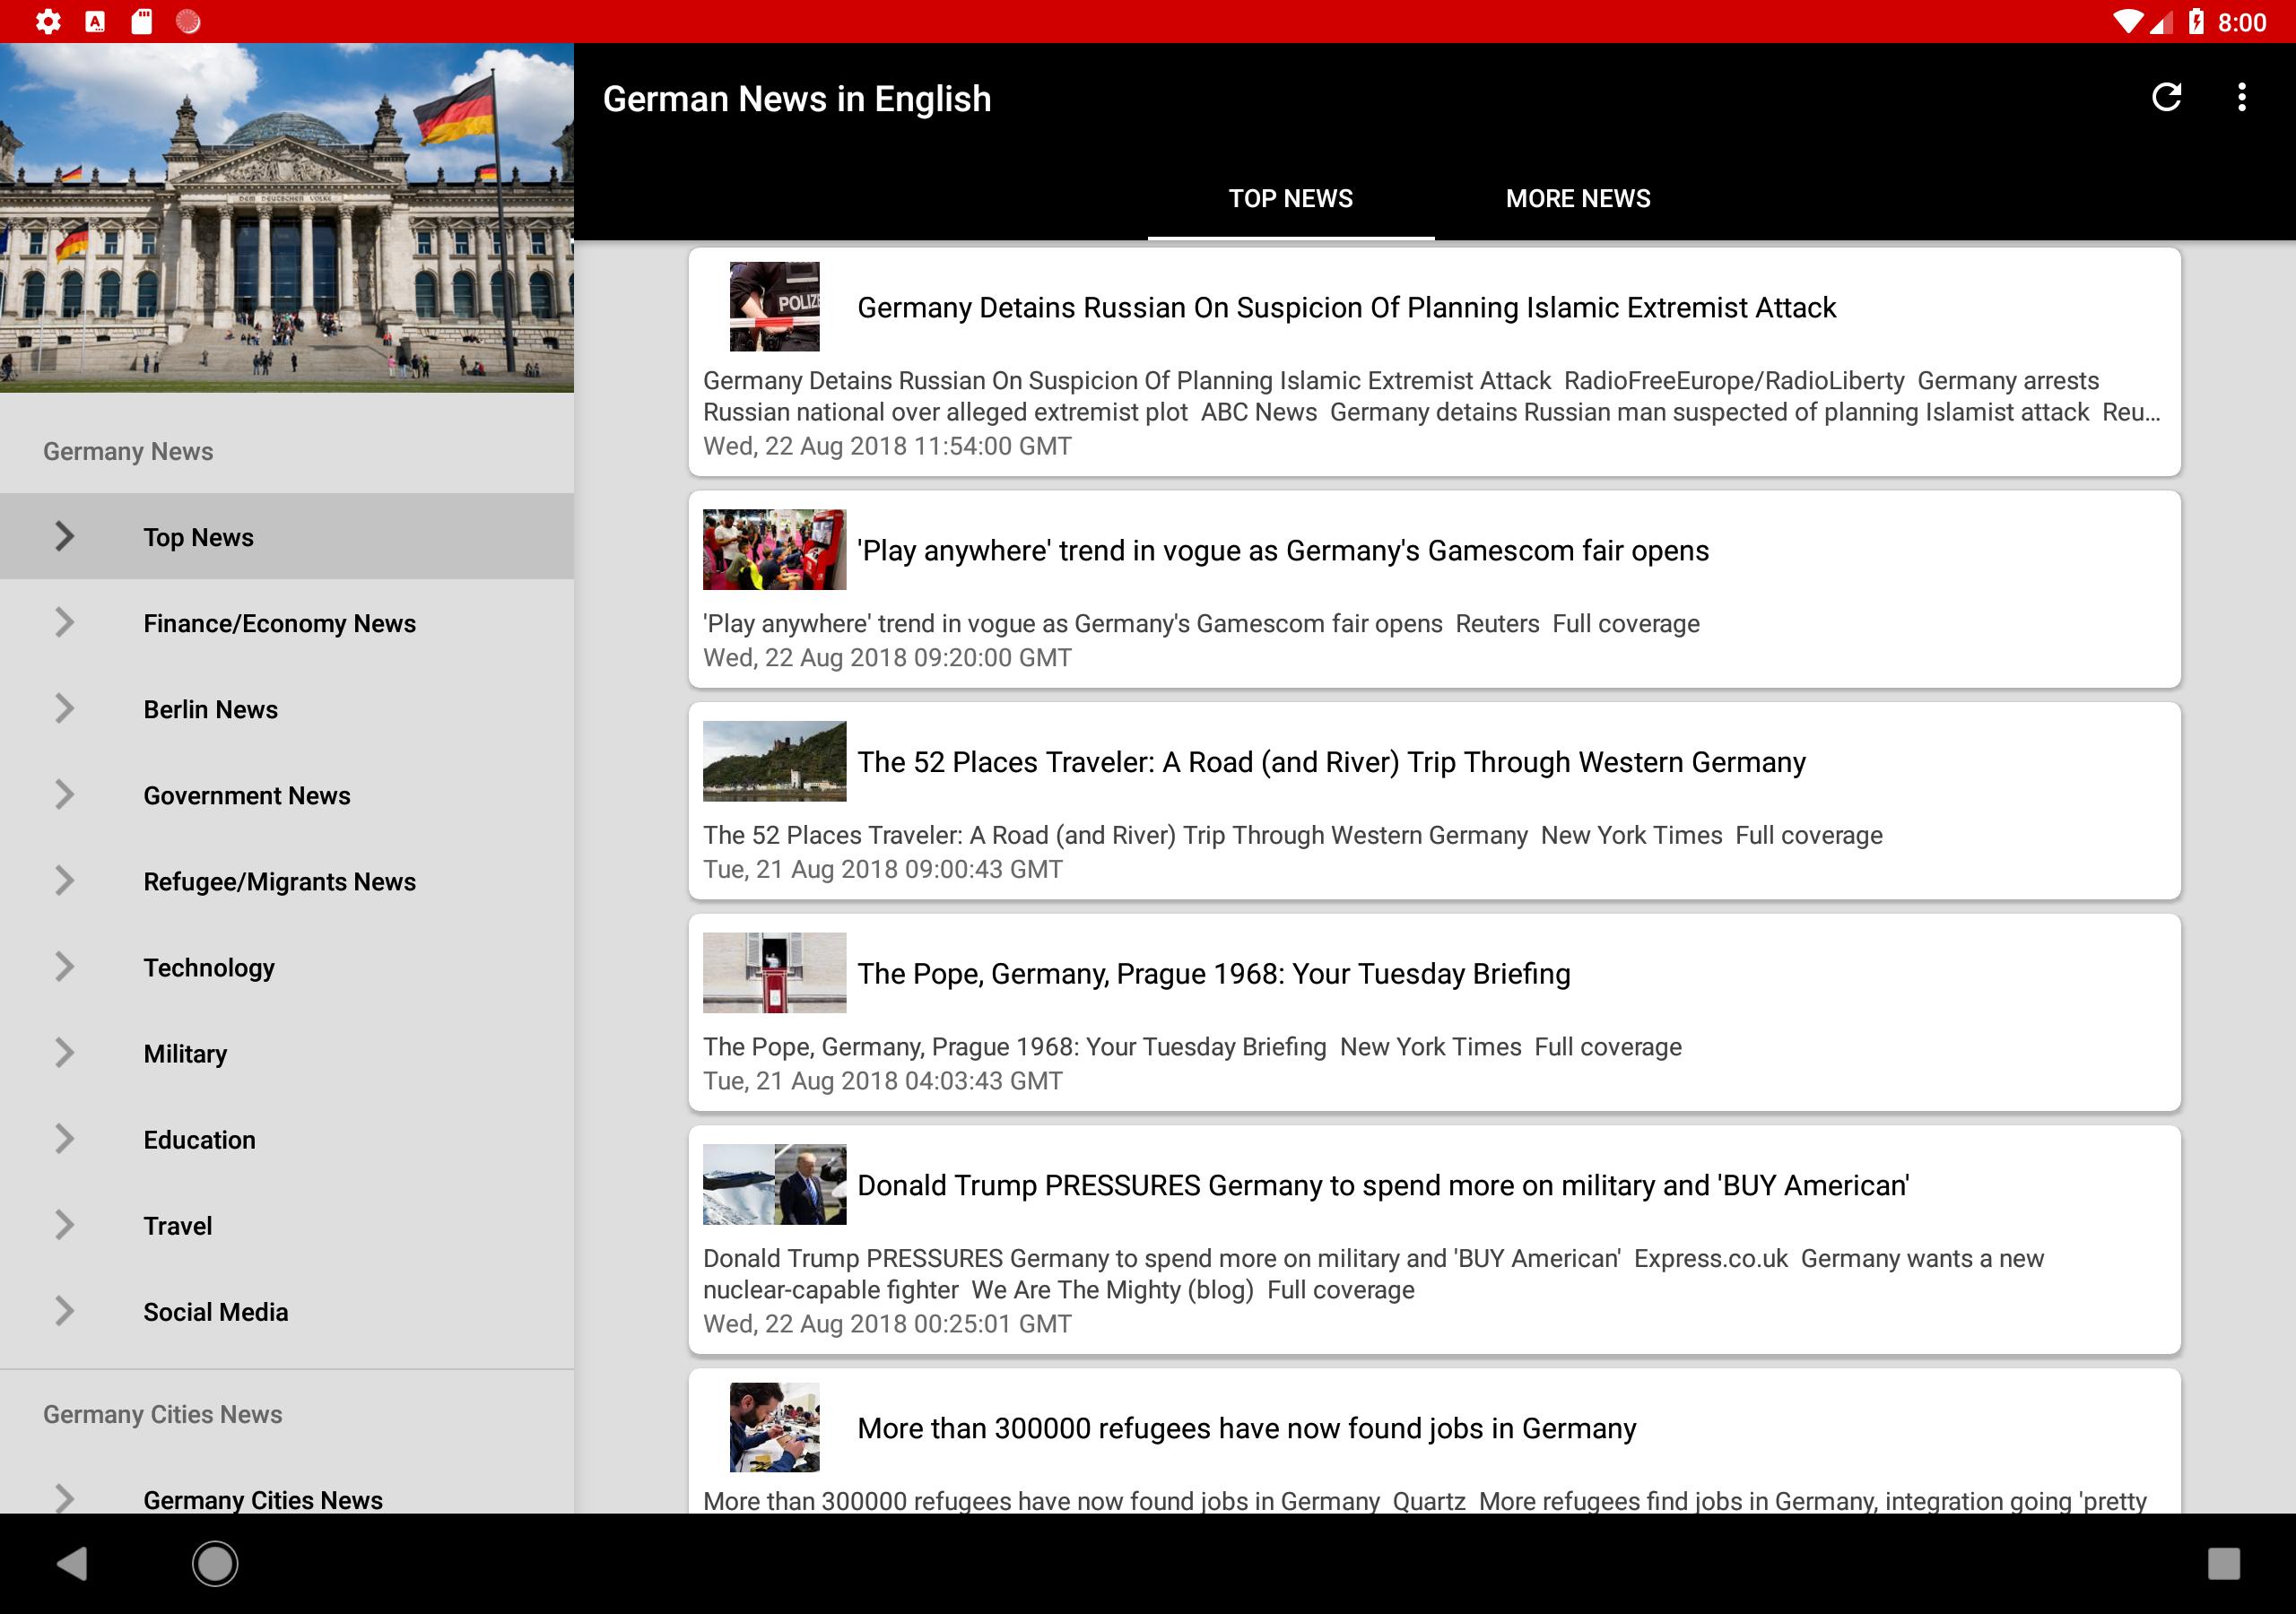The width and height of the screenshot is (2296, 1614).
Task: Expand the Social Media chevron
Action: 64,1310
